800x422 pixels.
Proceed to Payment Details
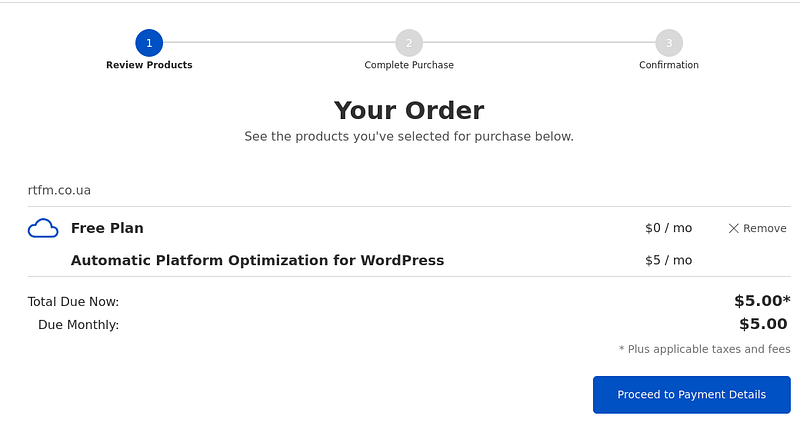point(691,394)
